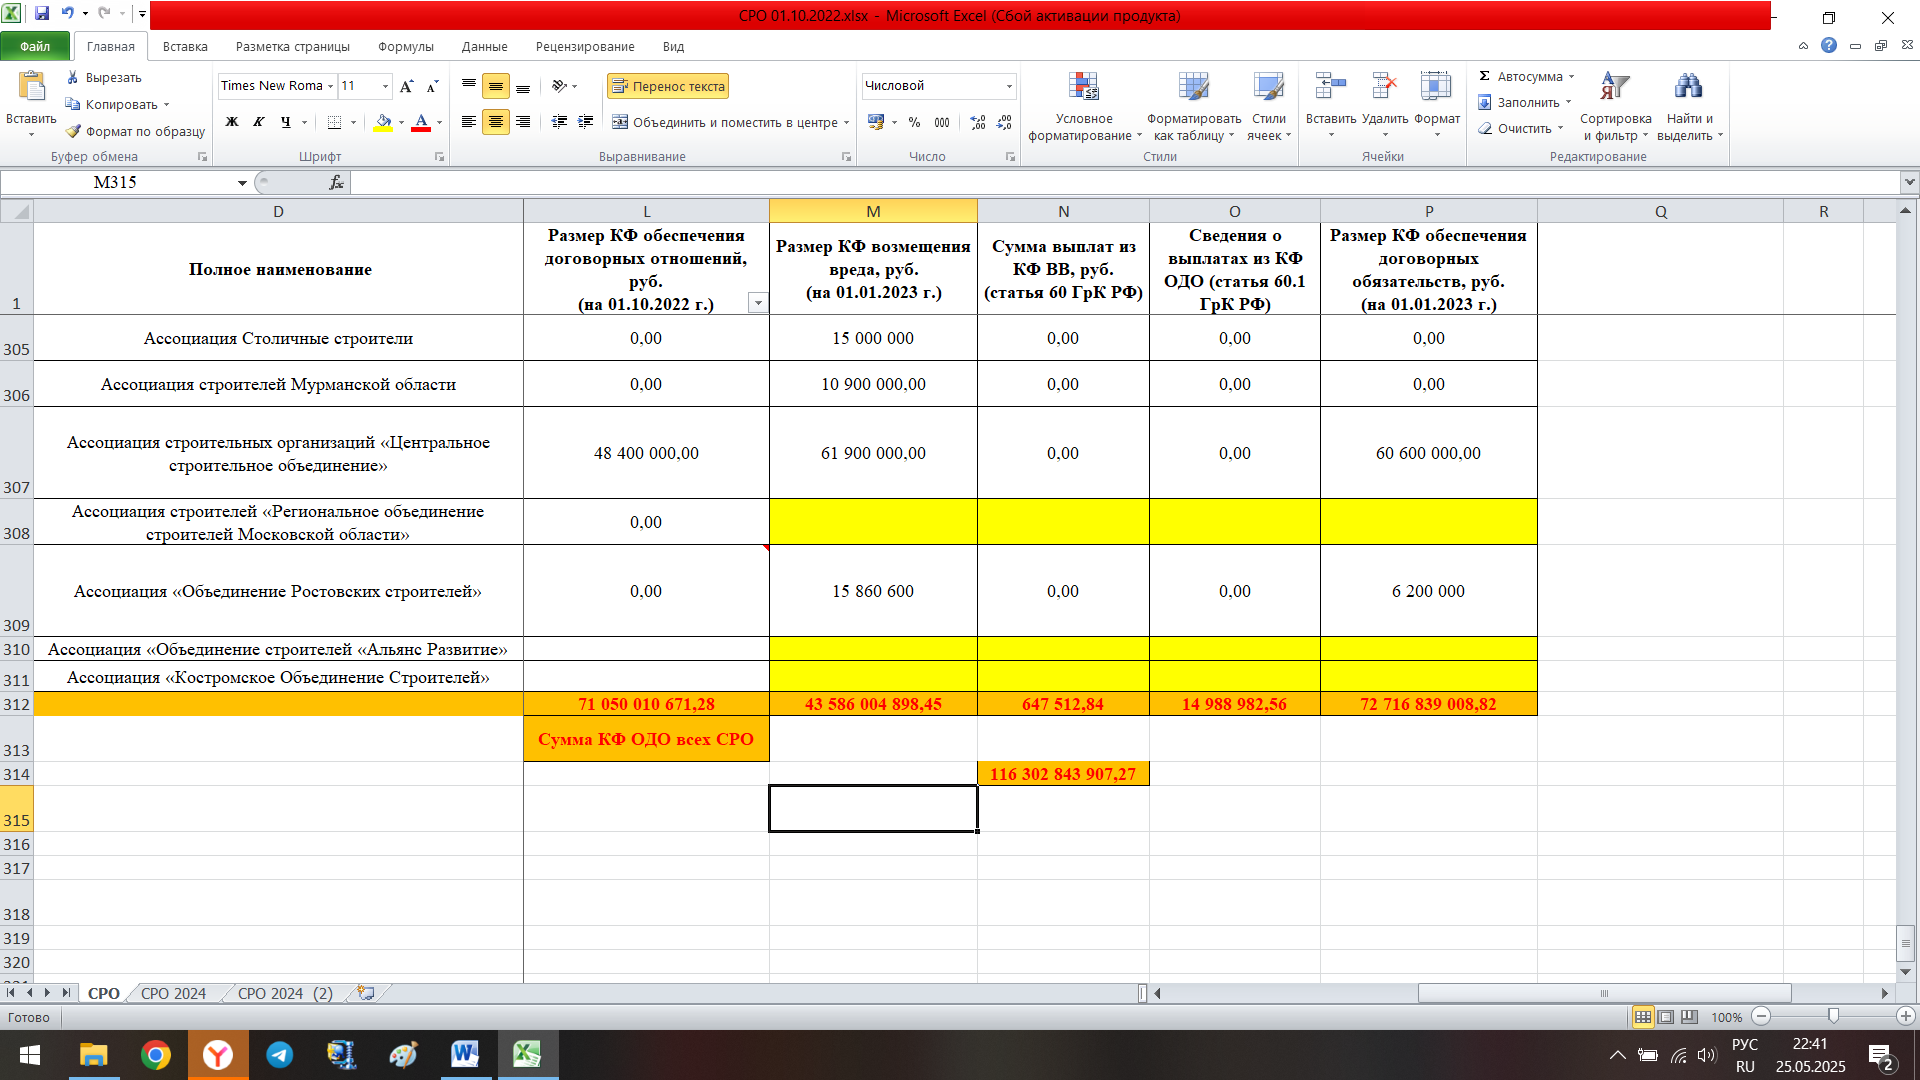This screenshot has height=1080, width=1920.
Task: Click the font color red A swatch
Action: coord(421,122)
